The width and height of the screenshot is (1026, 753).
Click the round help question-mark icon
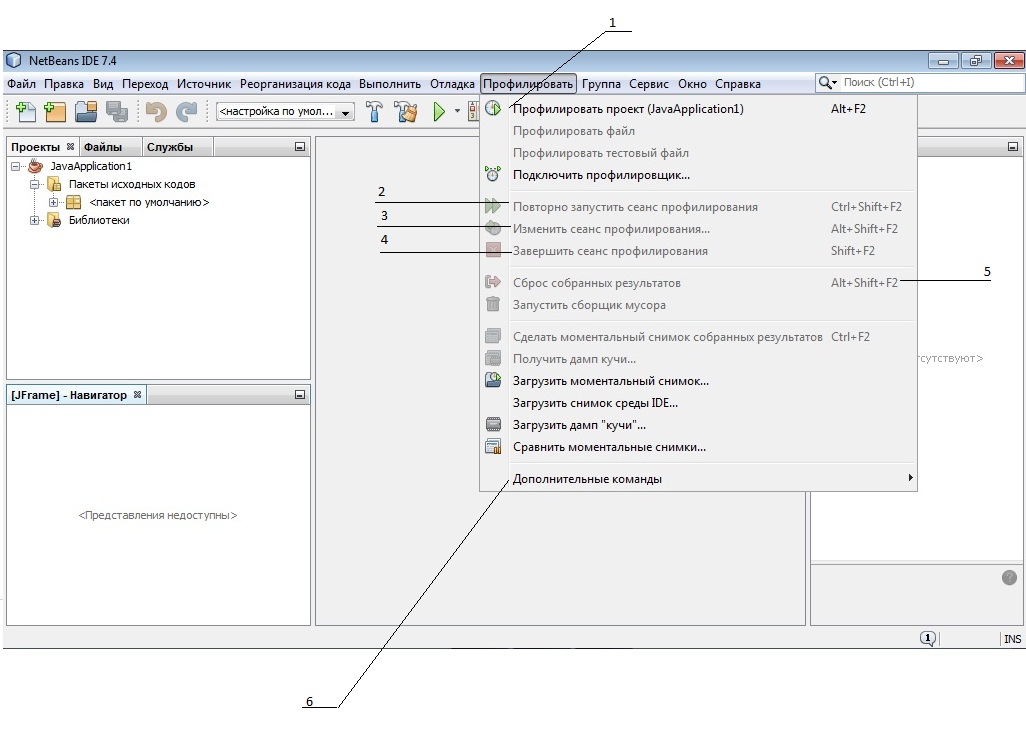(x=1009, y=578)
